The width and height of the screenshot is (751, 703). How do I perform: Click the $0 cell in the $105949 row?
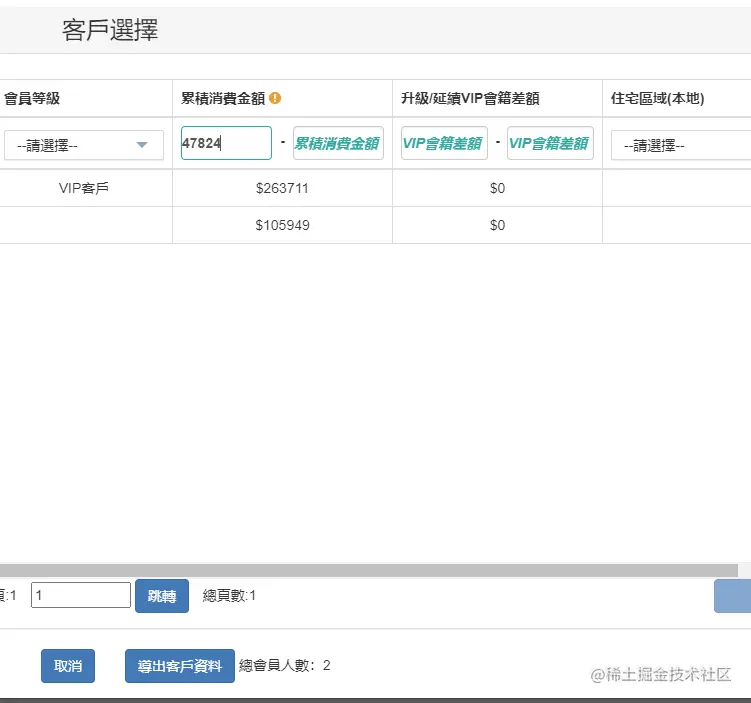(497, 225)
